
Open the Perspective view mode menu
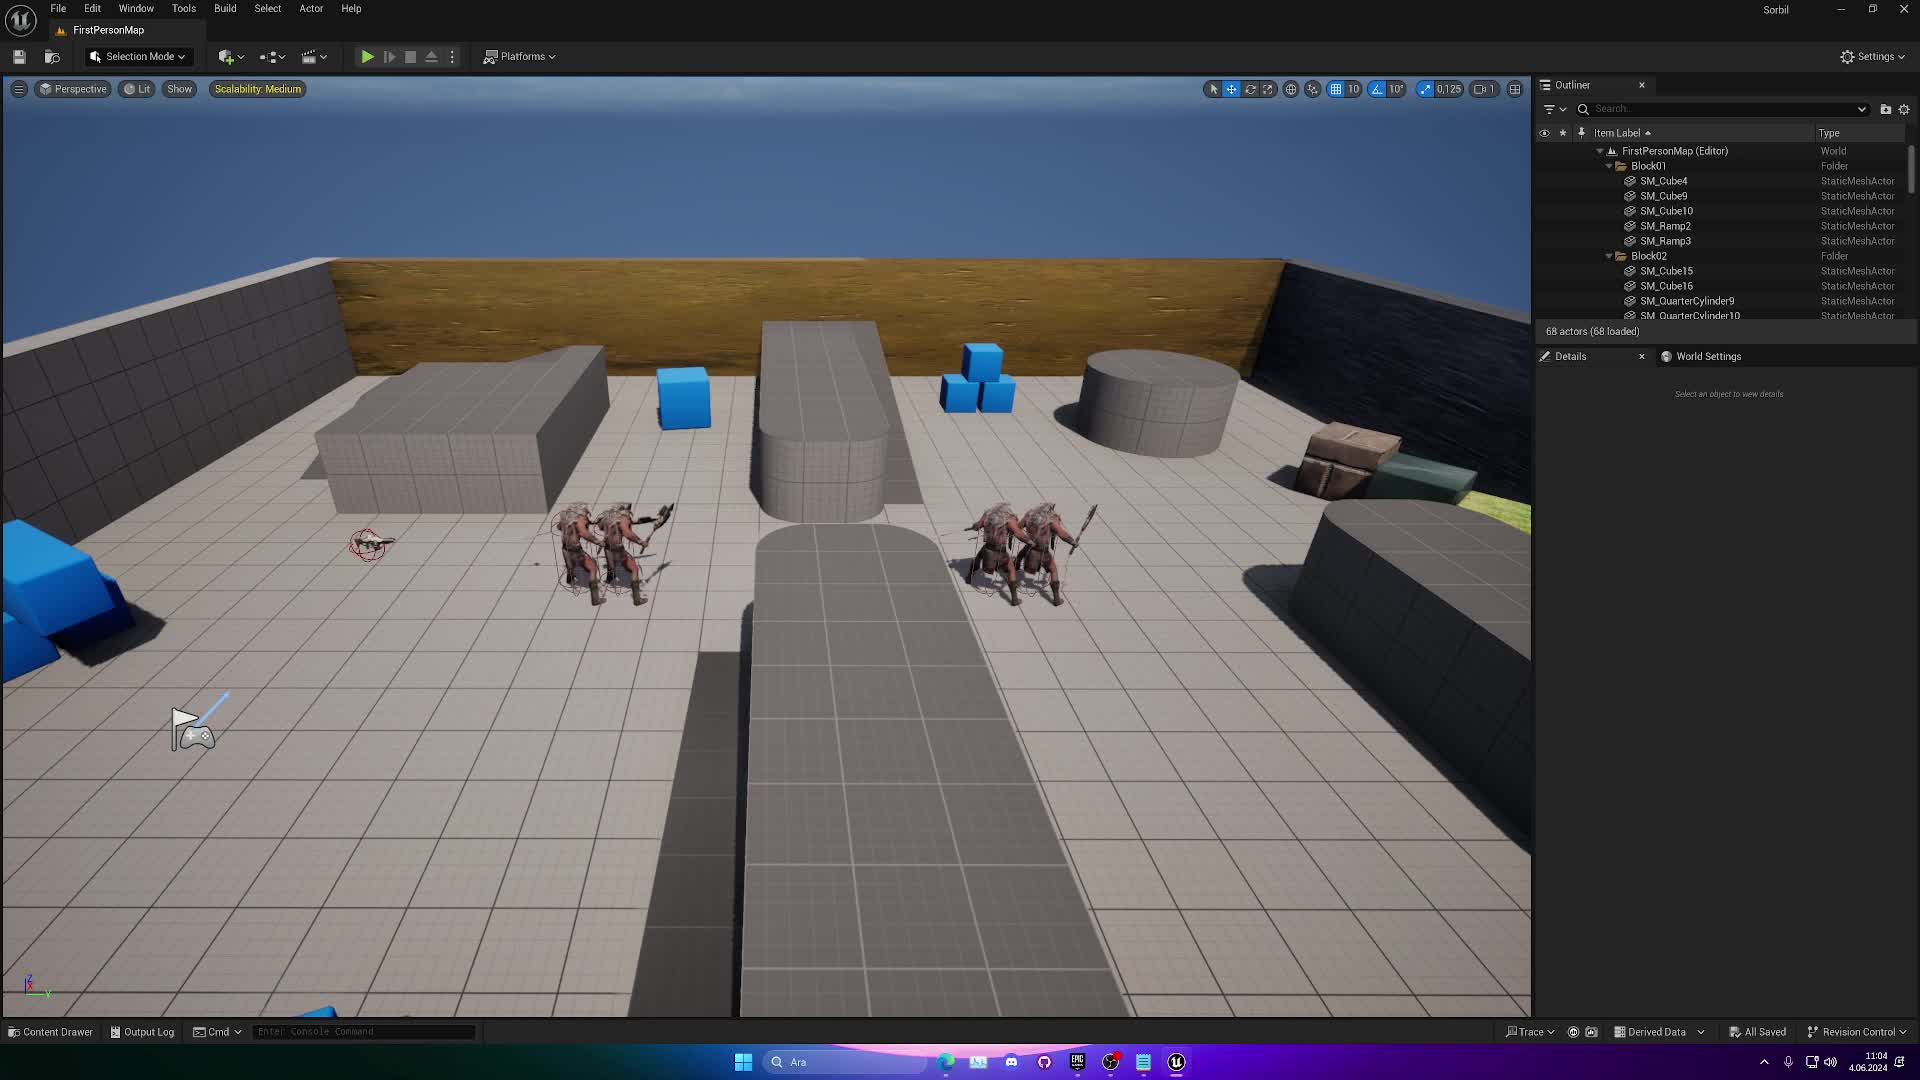coord(72,89)
